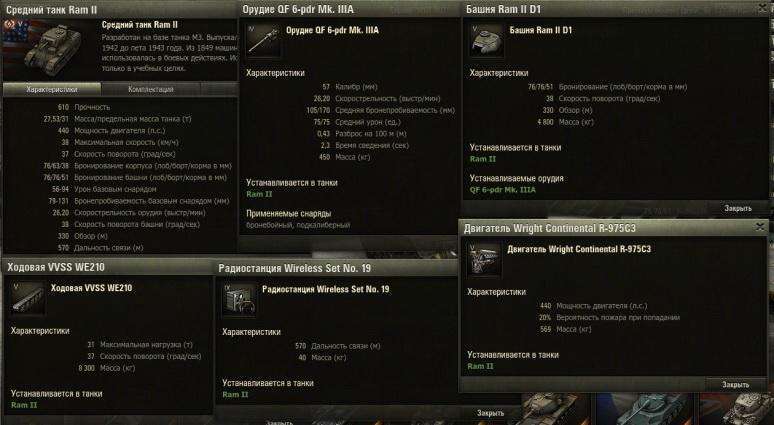Image resolution: width=774 pixels, height=425 pixels.
Task: Open Ram II link in engine window
Action: [480, 366]
